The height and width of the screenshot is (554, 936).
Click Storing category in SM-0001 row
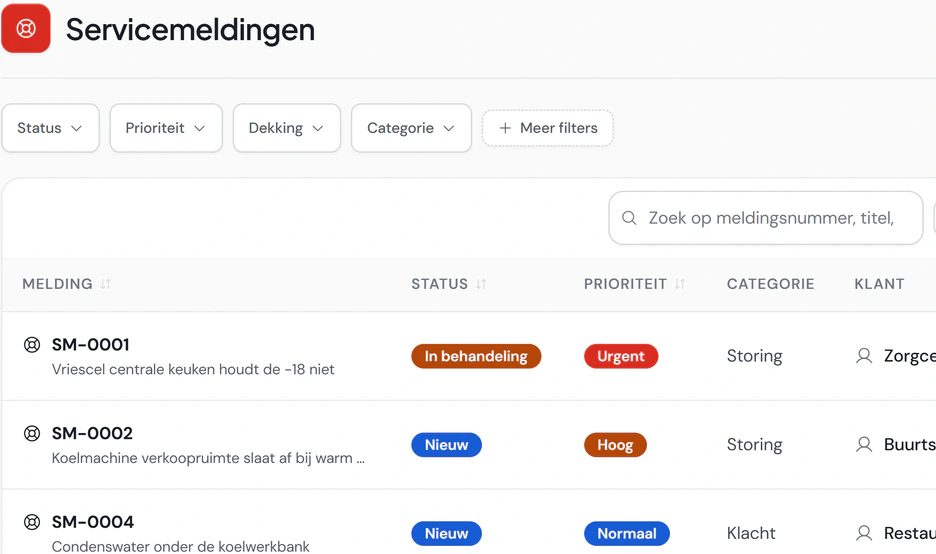click(754, 356)
